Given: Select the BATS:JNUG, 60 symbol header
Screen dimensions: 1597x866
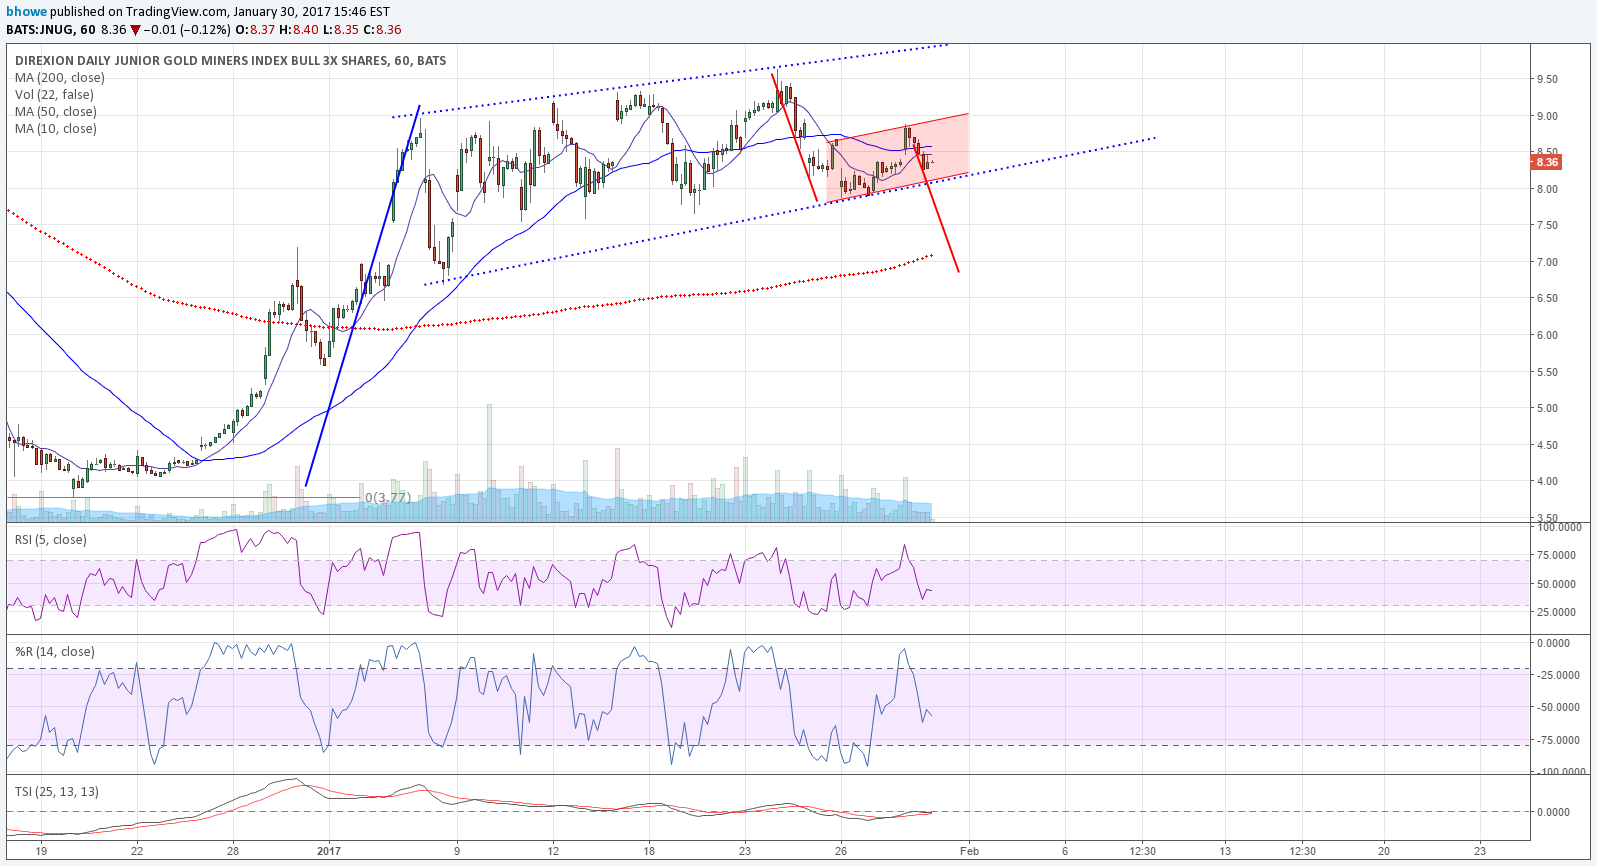Looking at the screenshot, I should pyautogui.click(x=51, y=30).
